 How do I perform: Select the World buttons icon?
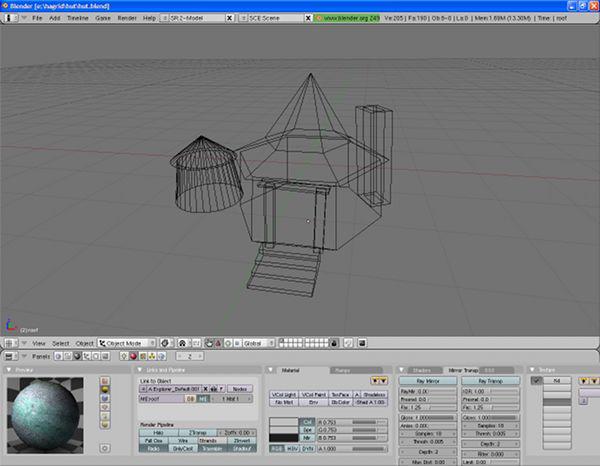(x=161, y=356)
